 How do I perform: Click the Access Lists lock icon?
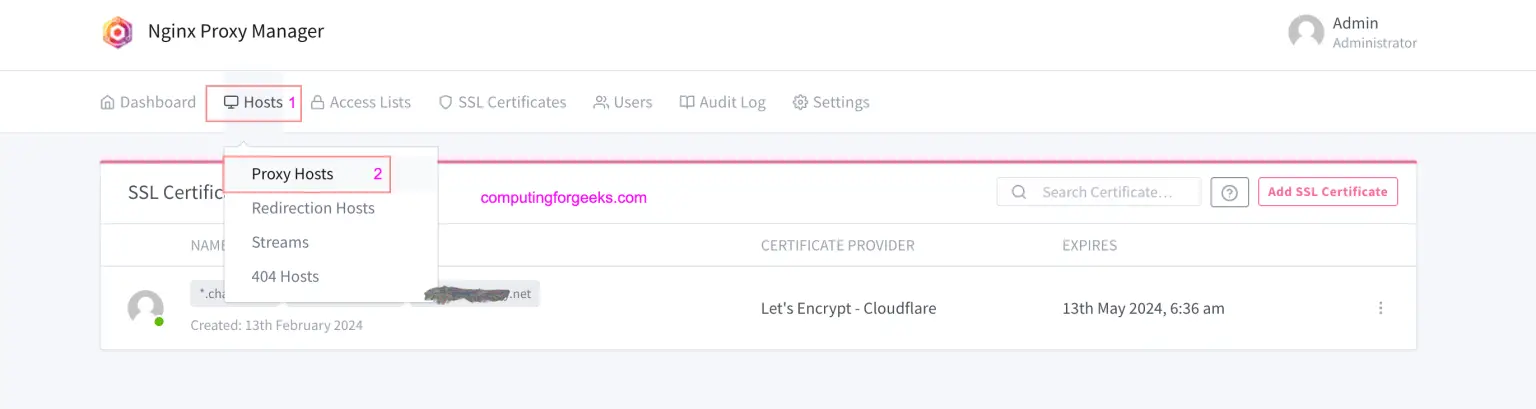[x=317, y=102]
